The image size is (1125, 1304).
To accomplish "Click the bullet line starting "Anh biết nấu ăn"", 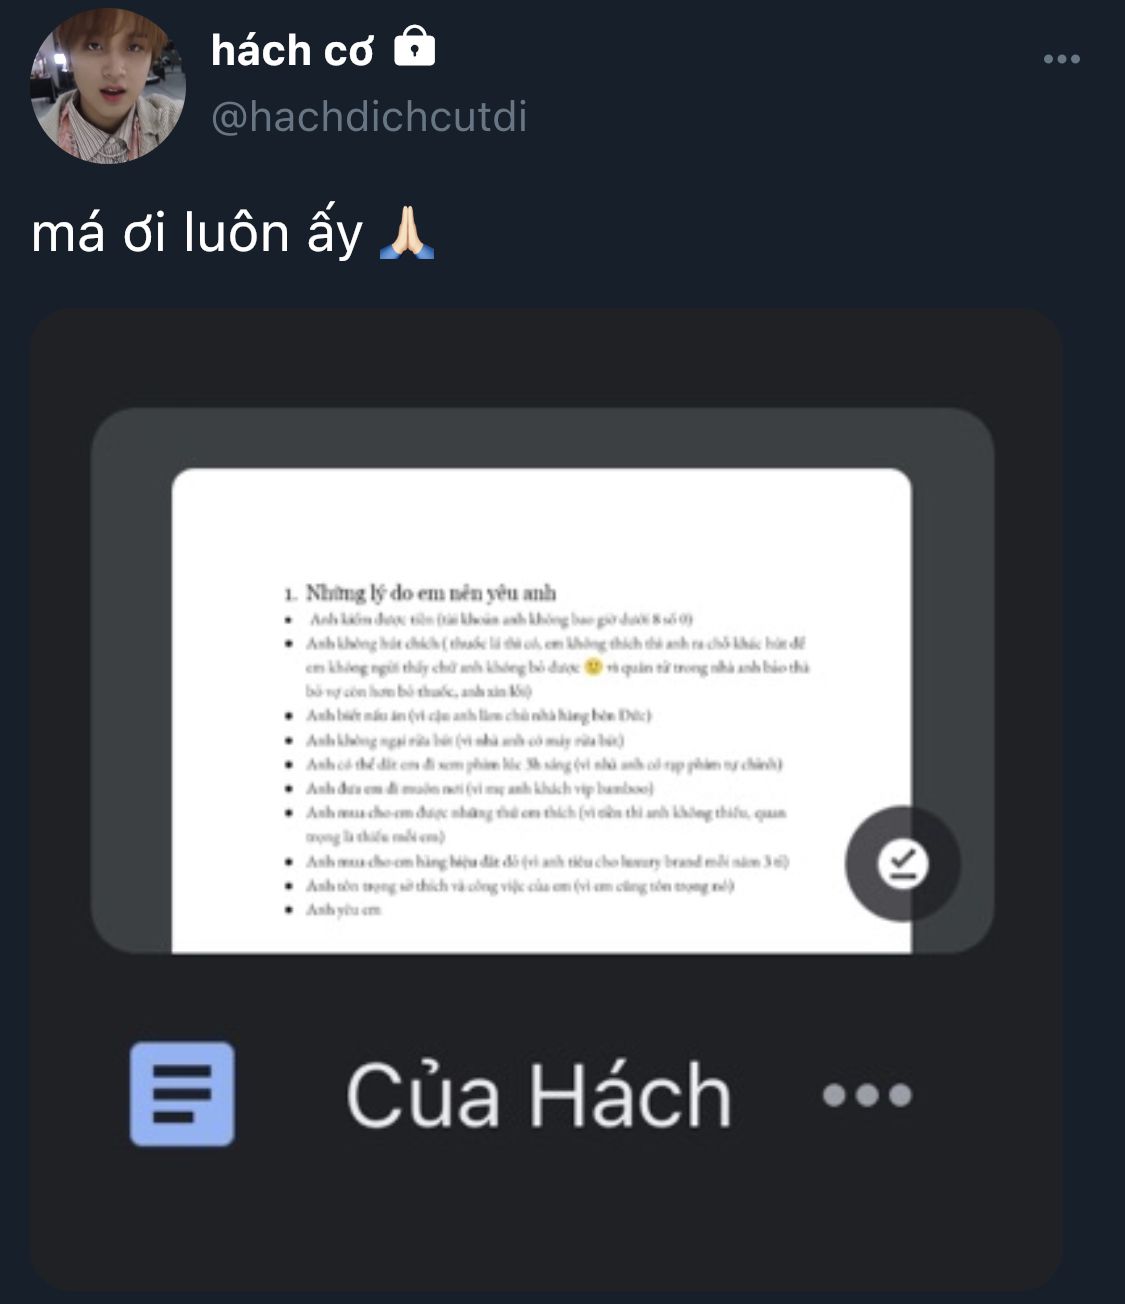I will (x=478, y=716).
